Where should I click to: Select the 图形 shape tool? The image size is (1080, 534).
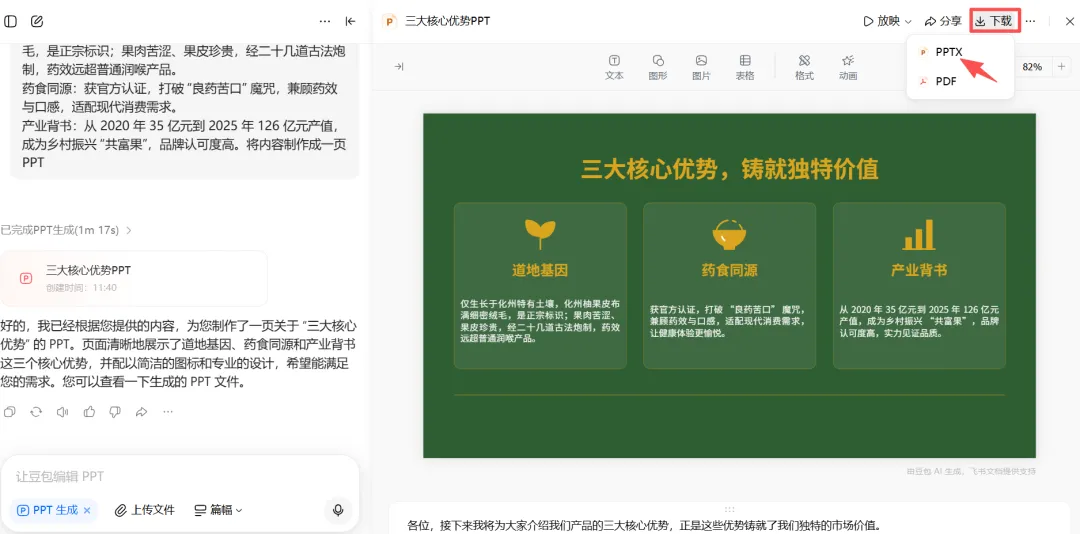pos(658,68)
